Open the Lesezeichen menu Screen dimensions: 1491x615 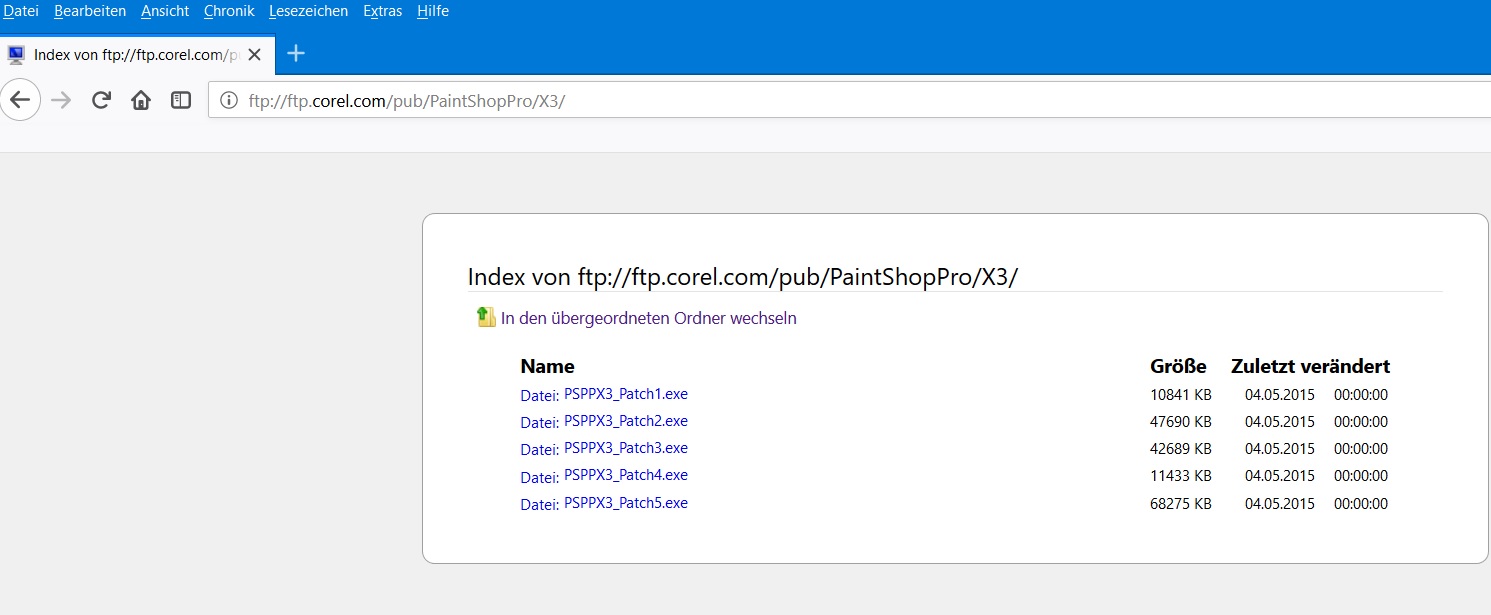[x=309, y=11]
